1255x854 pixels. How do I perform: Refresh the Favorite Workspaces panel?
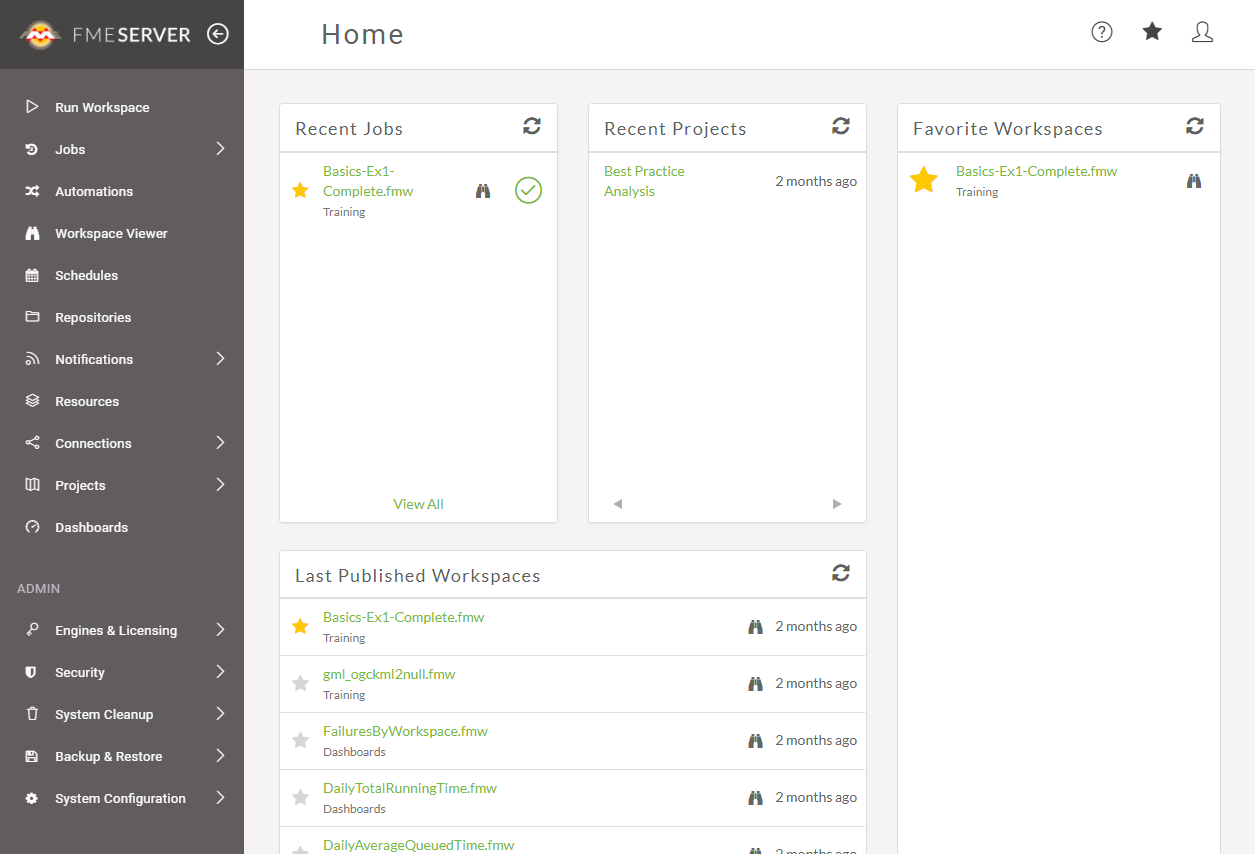pos(1195,126)
